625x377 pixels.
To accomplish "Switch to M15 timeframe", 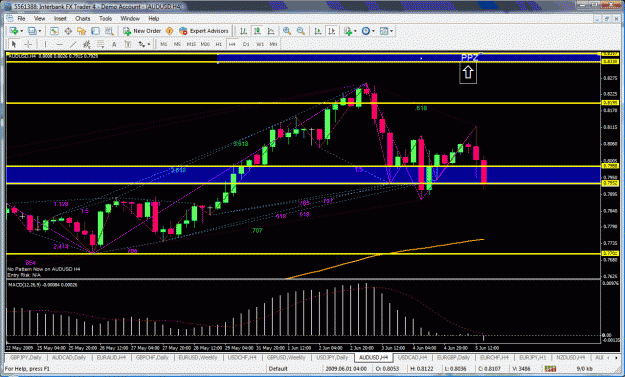I will (x=191, y=44).
